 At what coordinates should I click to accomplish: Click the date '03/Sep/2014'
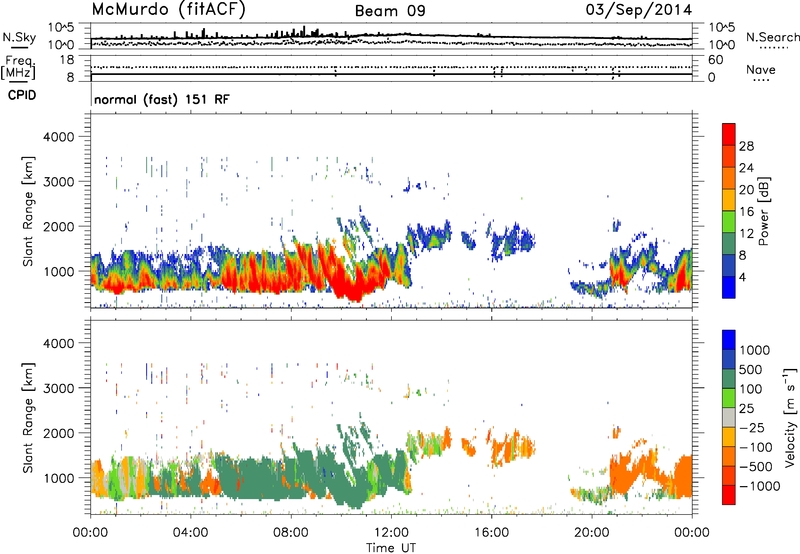(639, 10)
